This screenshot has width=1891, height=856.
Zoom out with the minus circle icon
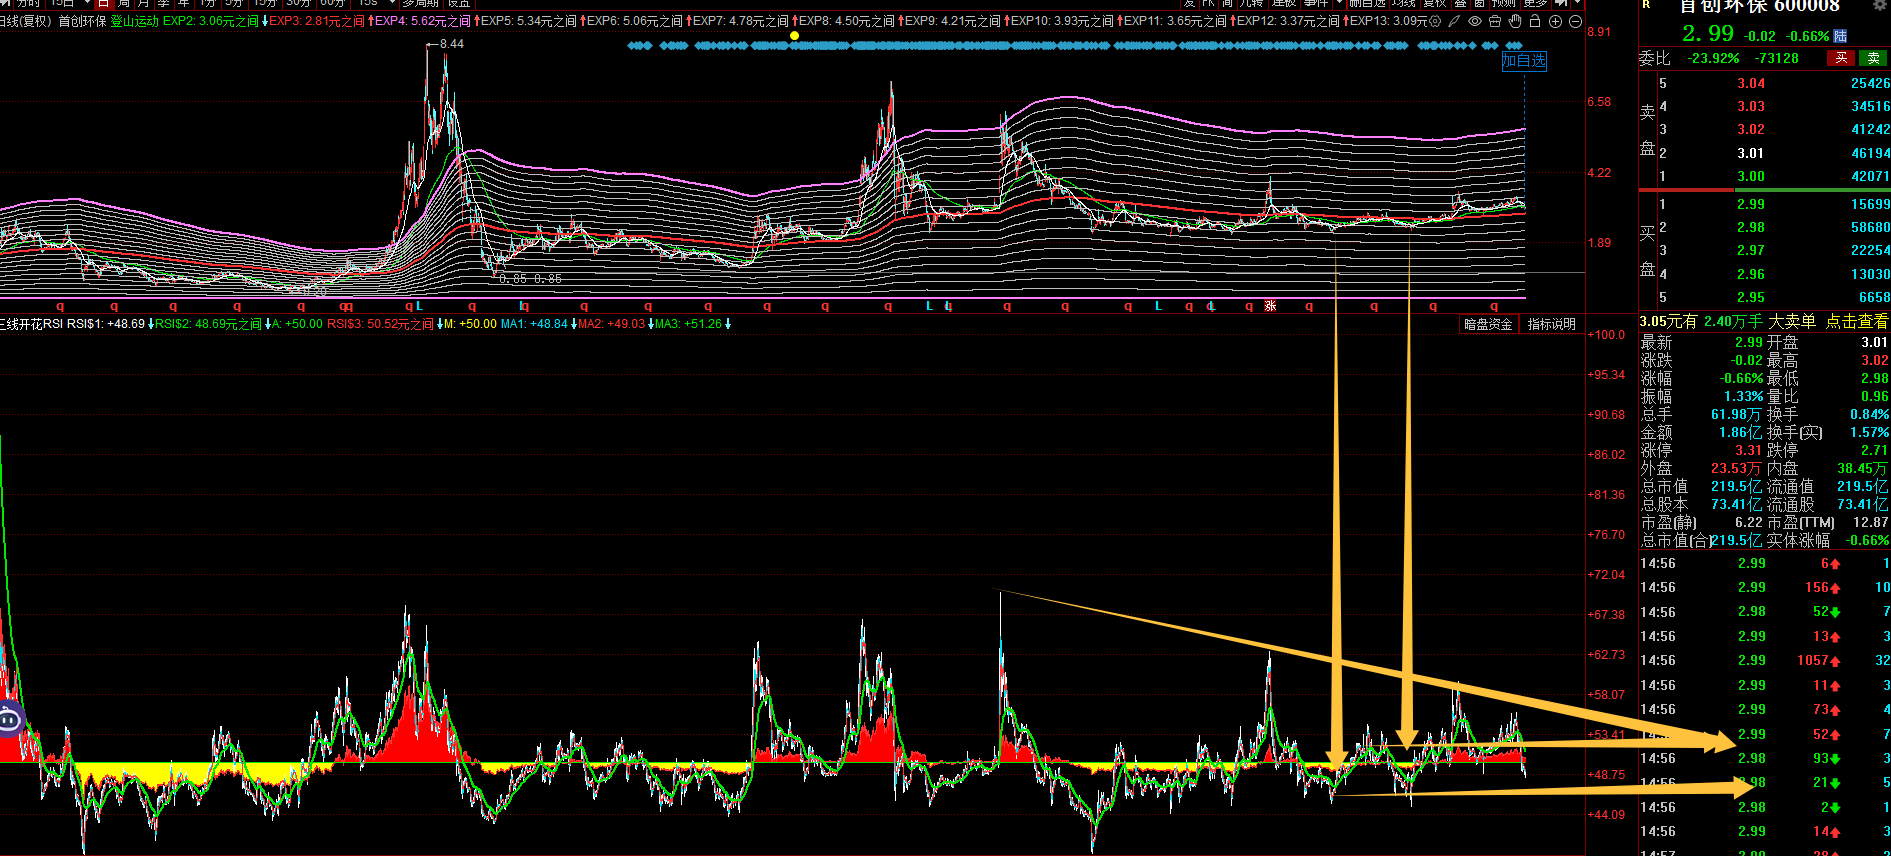(1575, 21)
